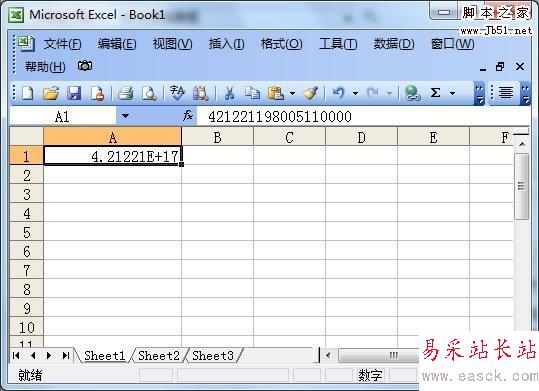This screenshot has width=539, height=391.
Task: Click the fx Insert Function button
Action: coord(188,116)
